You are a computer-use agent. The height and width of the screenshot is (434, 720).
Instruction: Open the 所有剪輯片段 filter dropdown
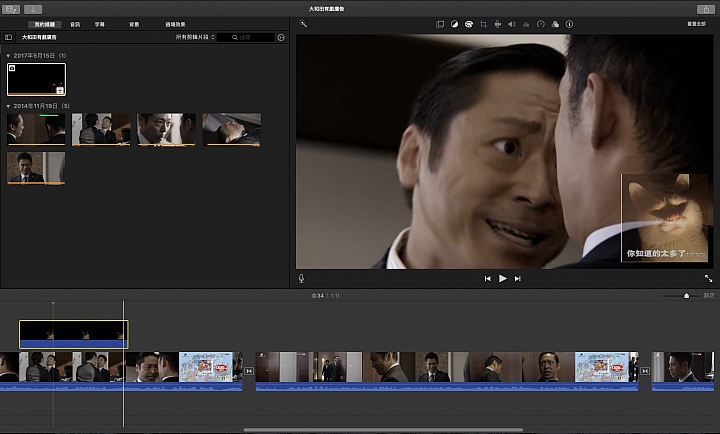[195, 37]
